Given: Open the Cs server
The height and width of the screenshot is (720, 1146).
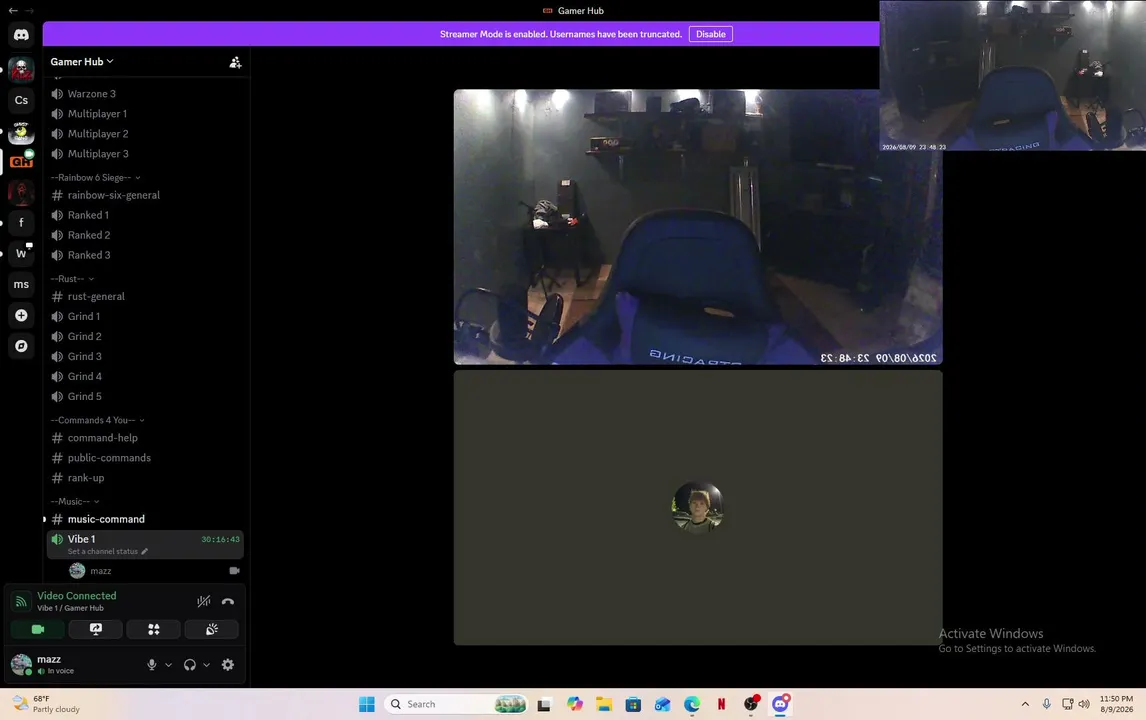Looking at the screenshot, I should click(x=21, y=100).
